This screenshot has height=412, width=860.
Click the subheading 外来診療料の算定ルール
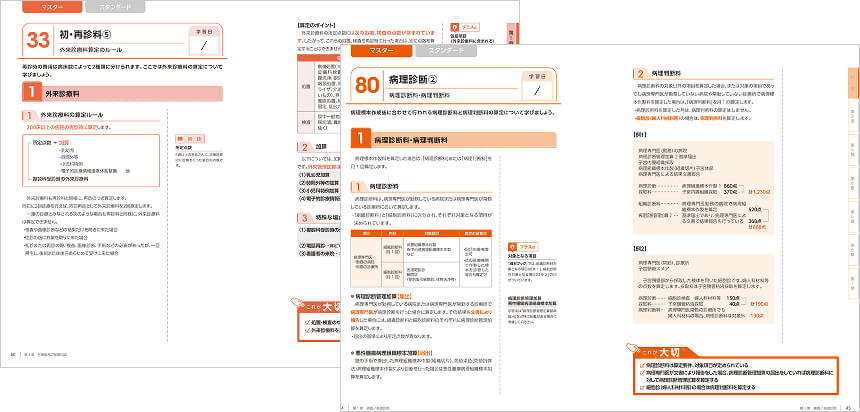[x=72, y=115]
